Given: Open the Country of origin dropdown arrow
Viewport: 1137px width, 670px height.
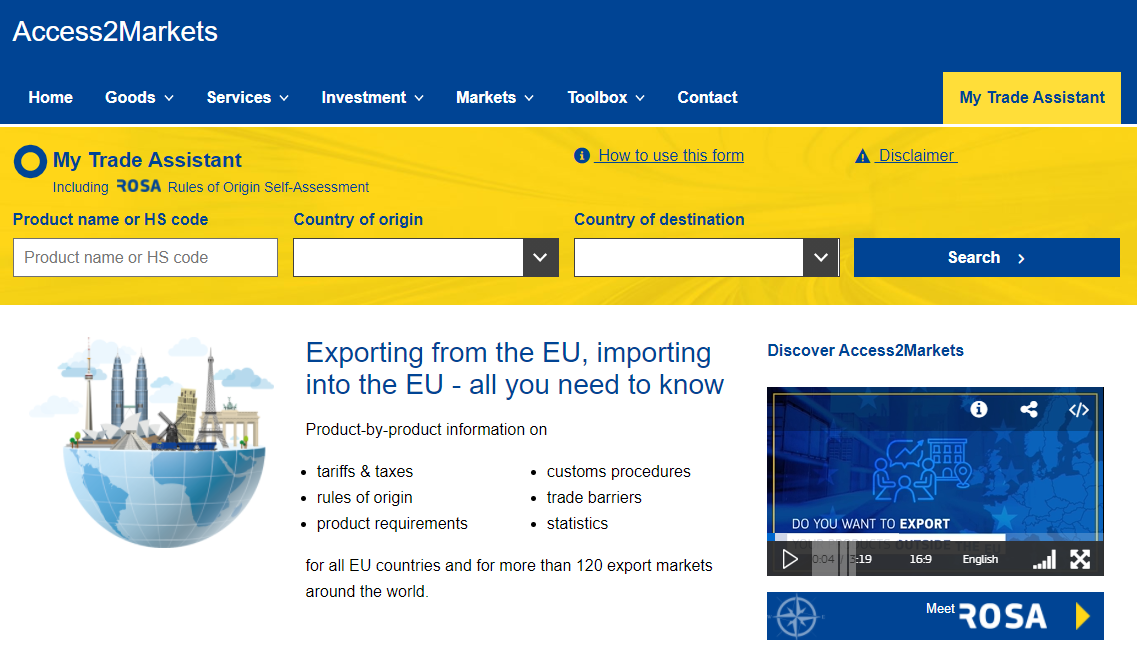Looking at the screenshot, I should click(x=540, y=257).
